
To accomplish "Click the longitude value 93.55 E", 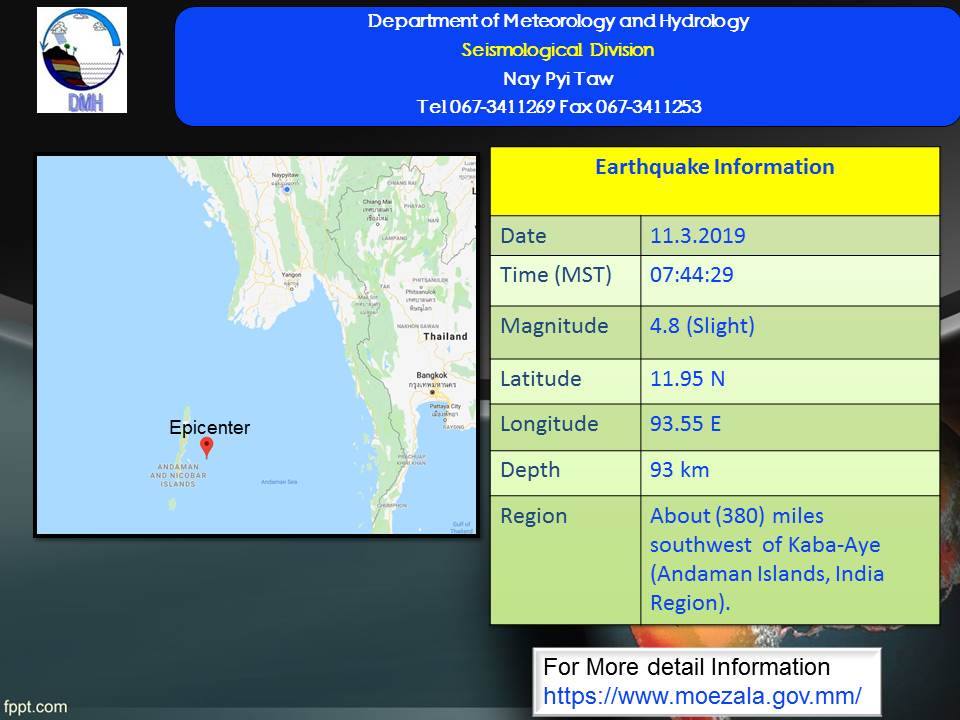I will pos(685,423).
